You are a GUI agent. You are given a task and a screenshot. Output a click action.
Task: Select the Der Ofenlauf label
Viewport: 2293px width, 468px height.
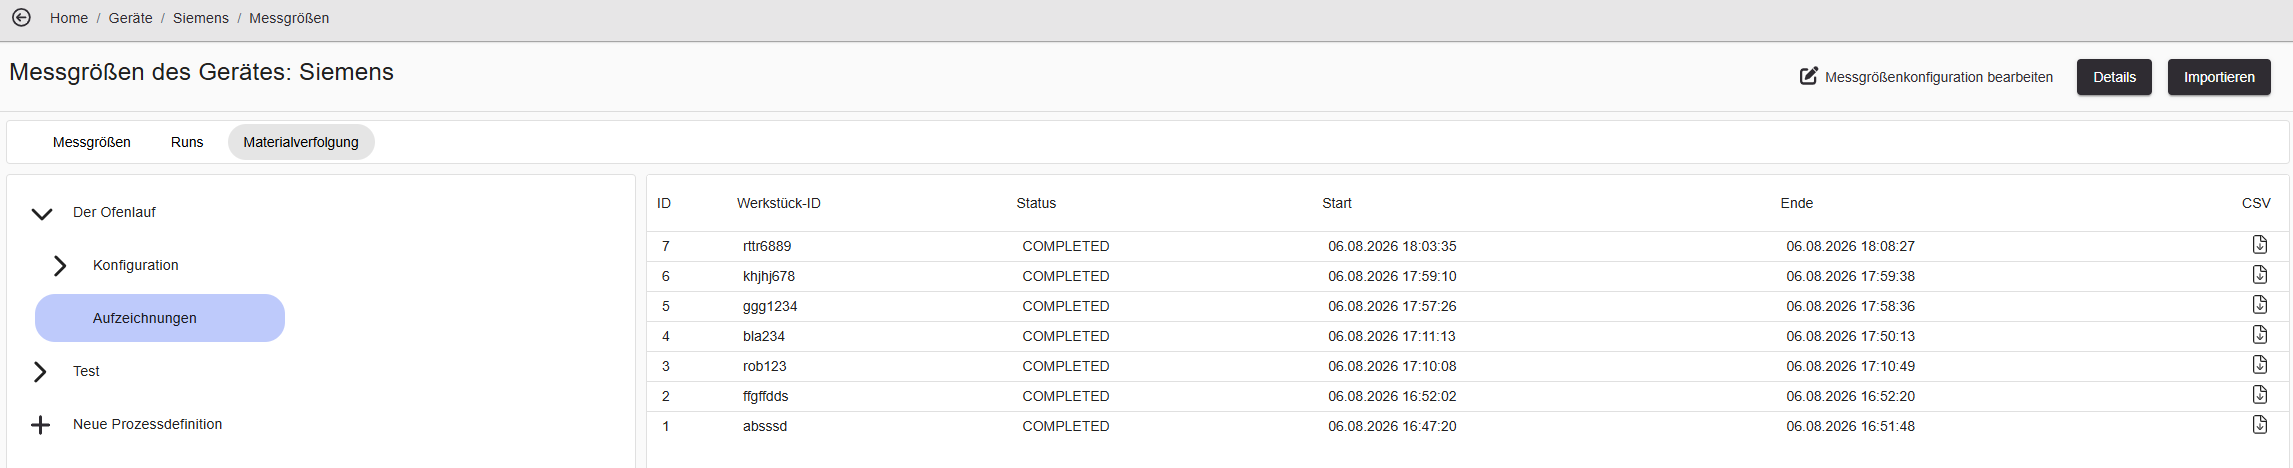[x=114, y=212]
